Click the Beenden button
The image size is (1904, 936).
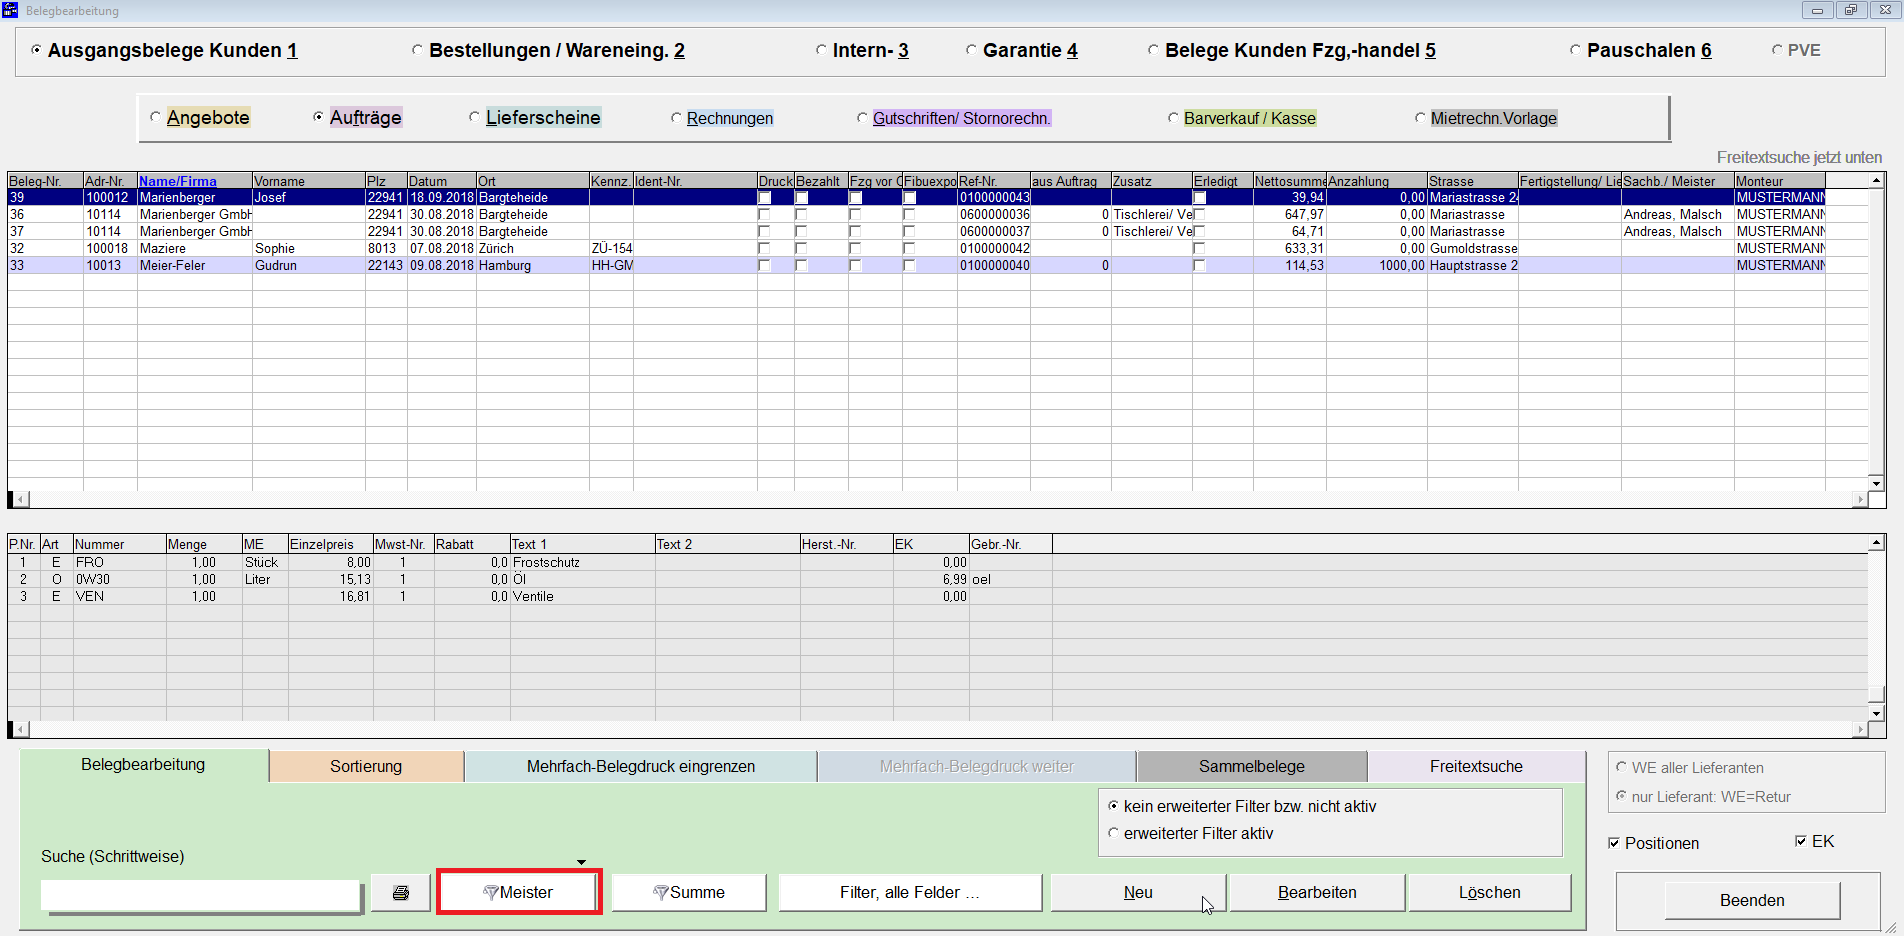tap(1752, 900)
